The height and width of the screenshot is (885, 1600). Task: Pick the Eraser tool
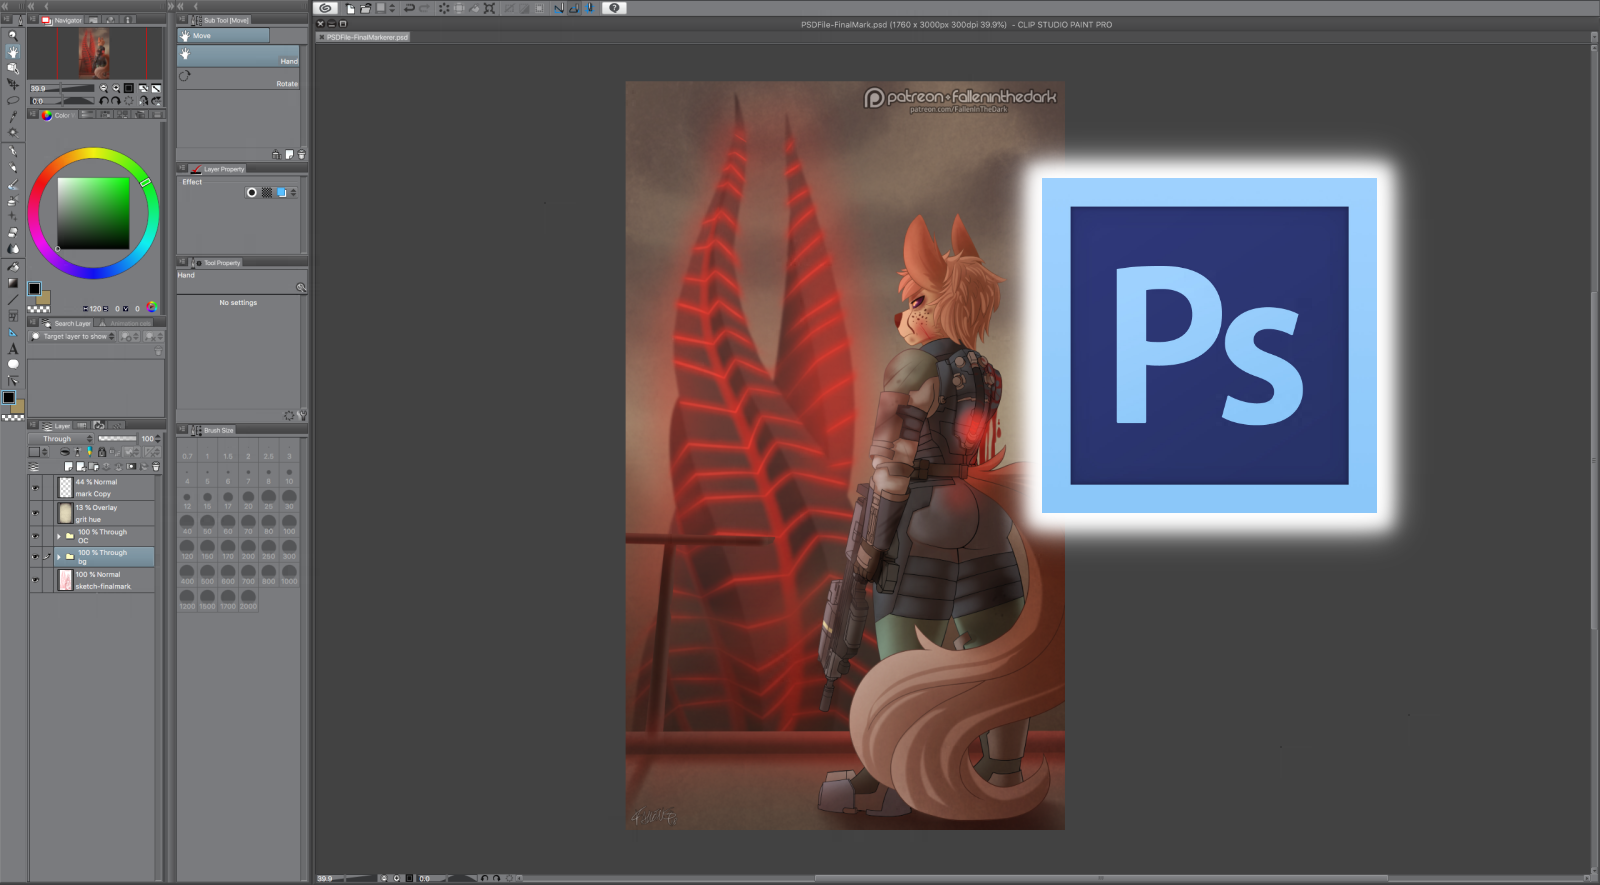[13, 232]
